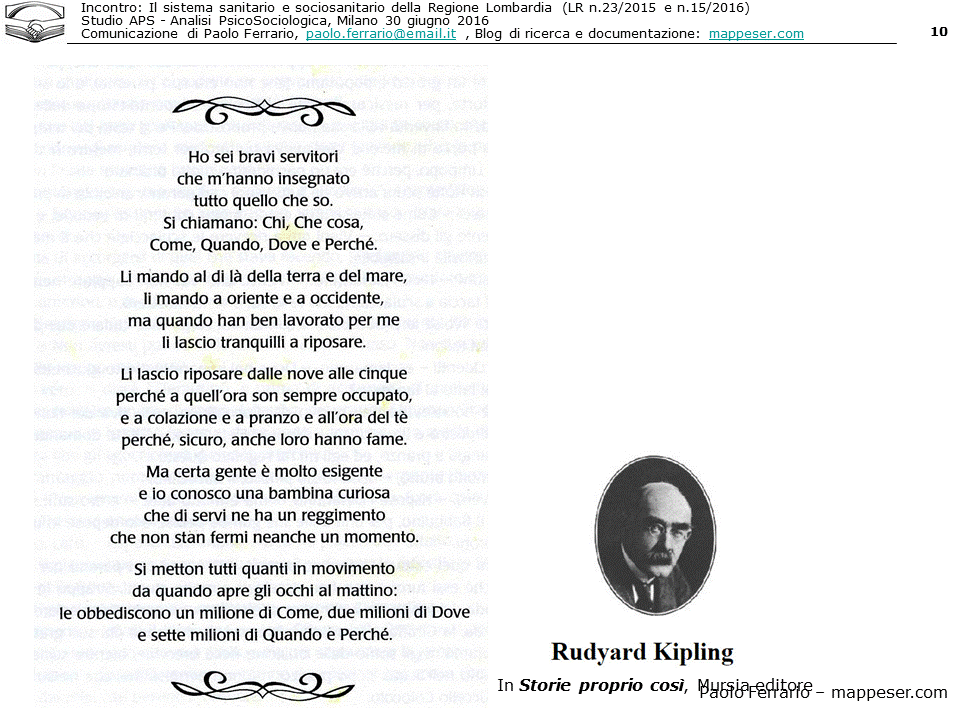Screen dimensions: 960x720
Task: Select the line 'Ma certa gente è molto esigente'
Action: (263, 471)
